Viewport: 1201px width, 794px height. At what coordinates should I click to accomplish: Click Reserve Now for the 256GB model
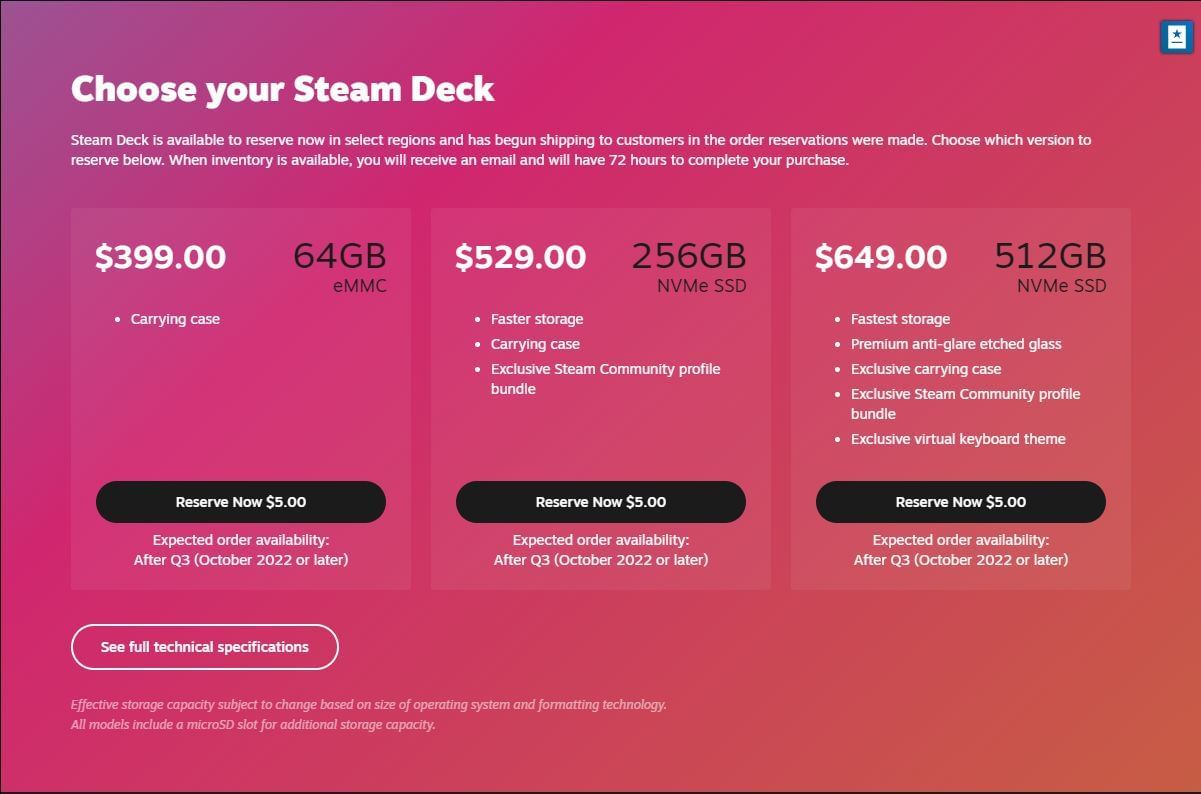(x=600, y=501)
